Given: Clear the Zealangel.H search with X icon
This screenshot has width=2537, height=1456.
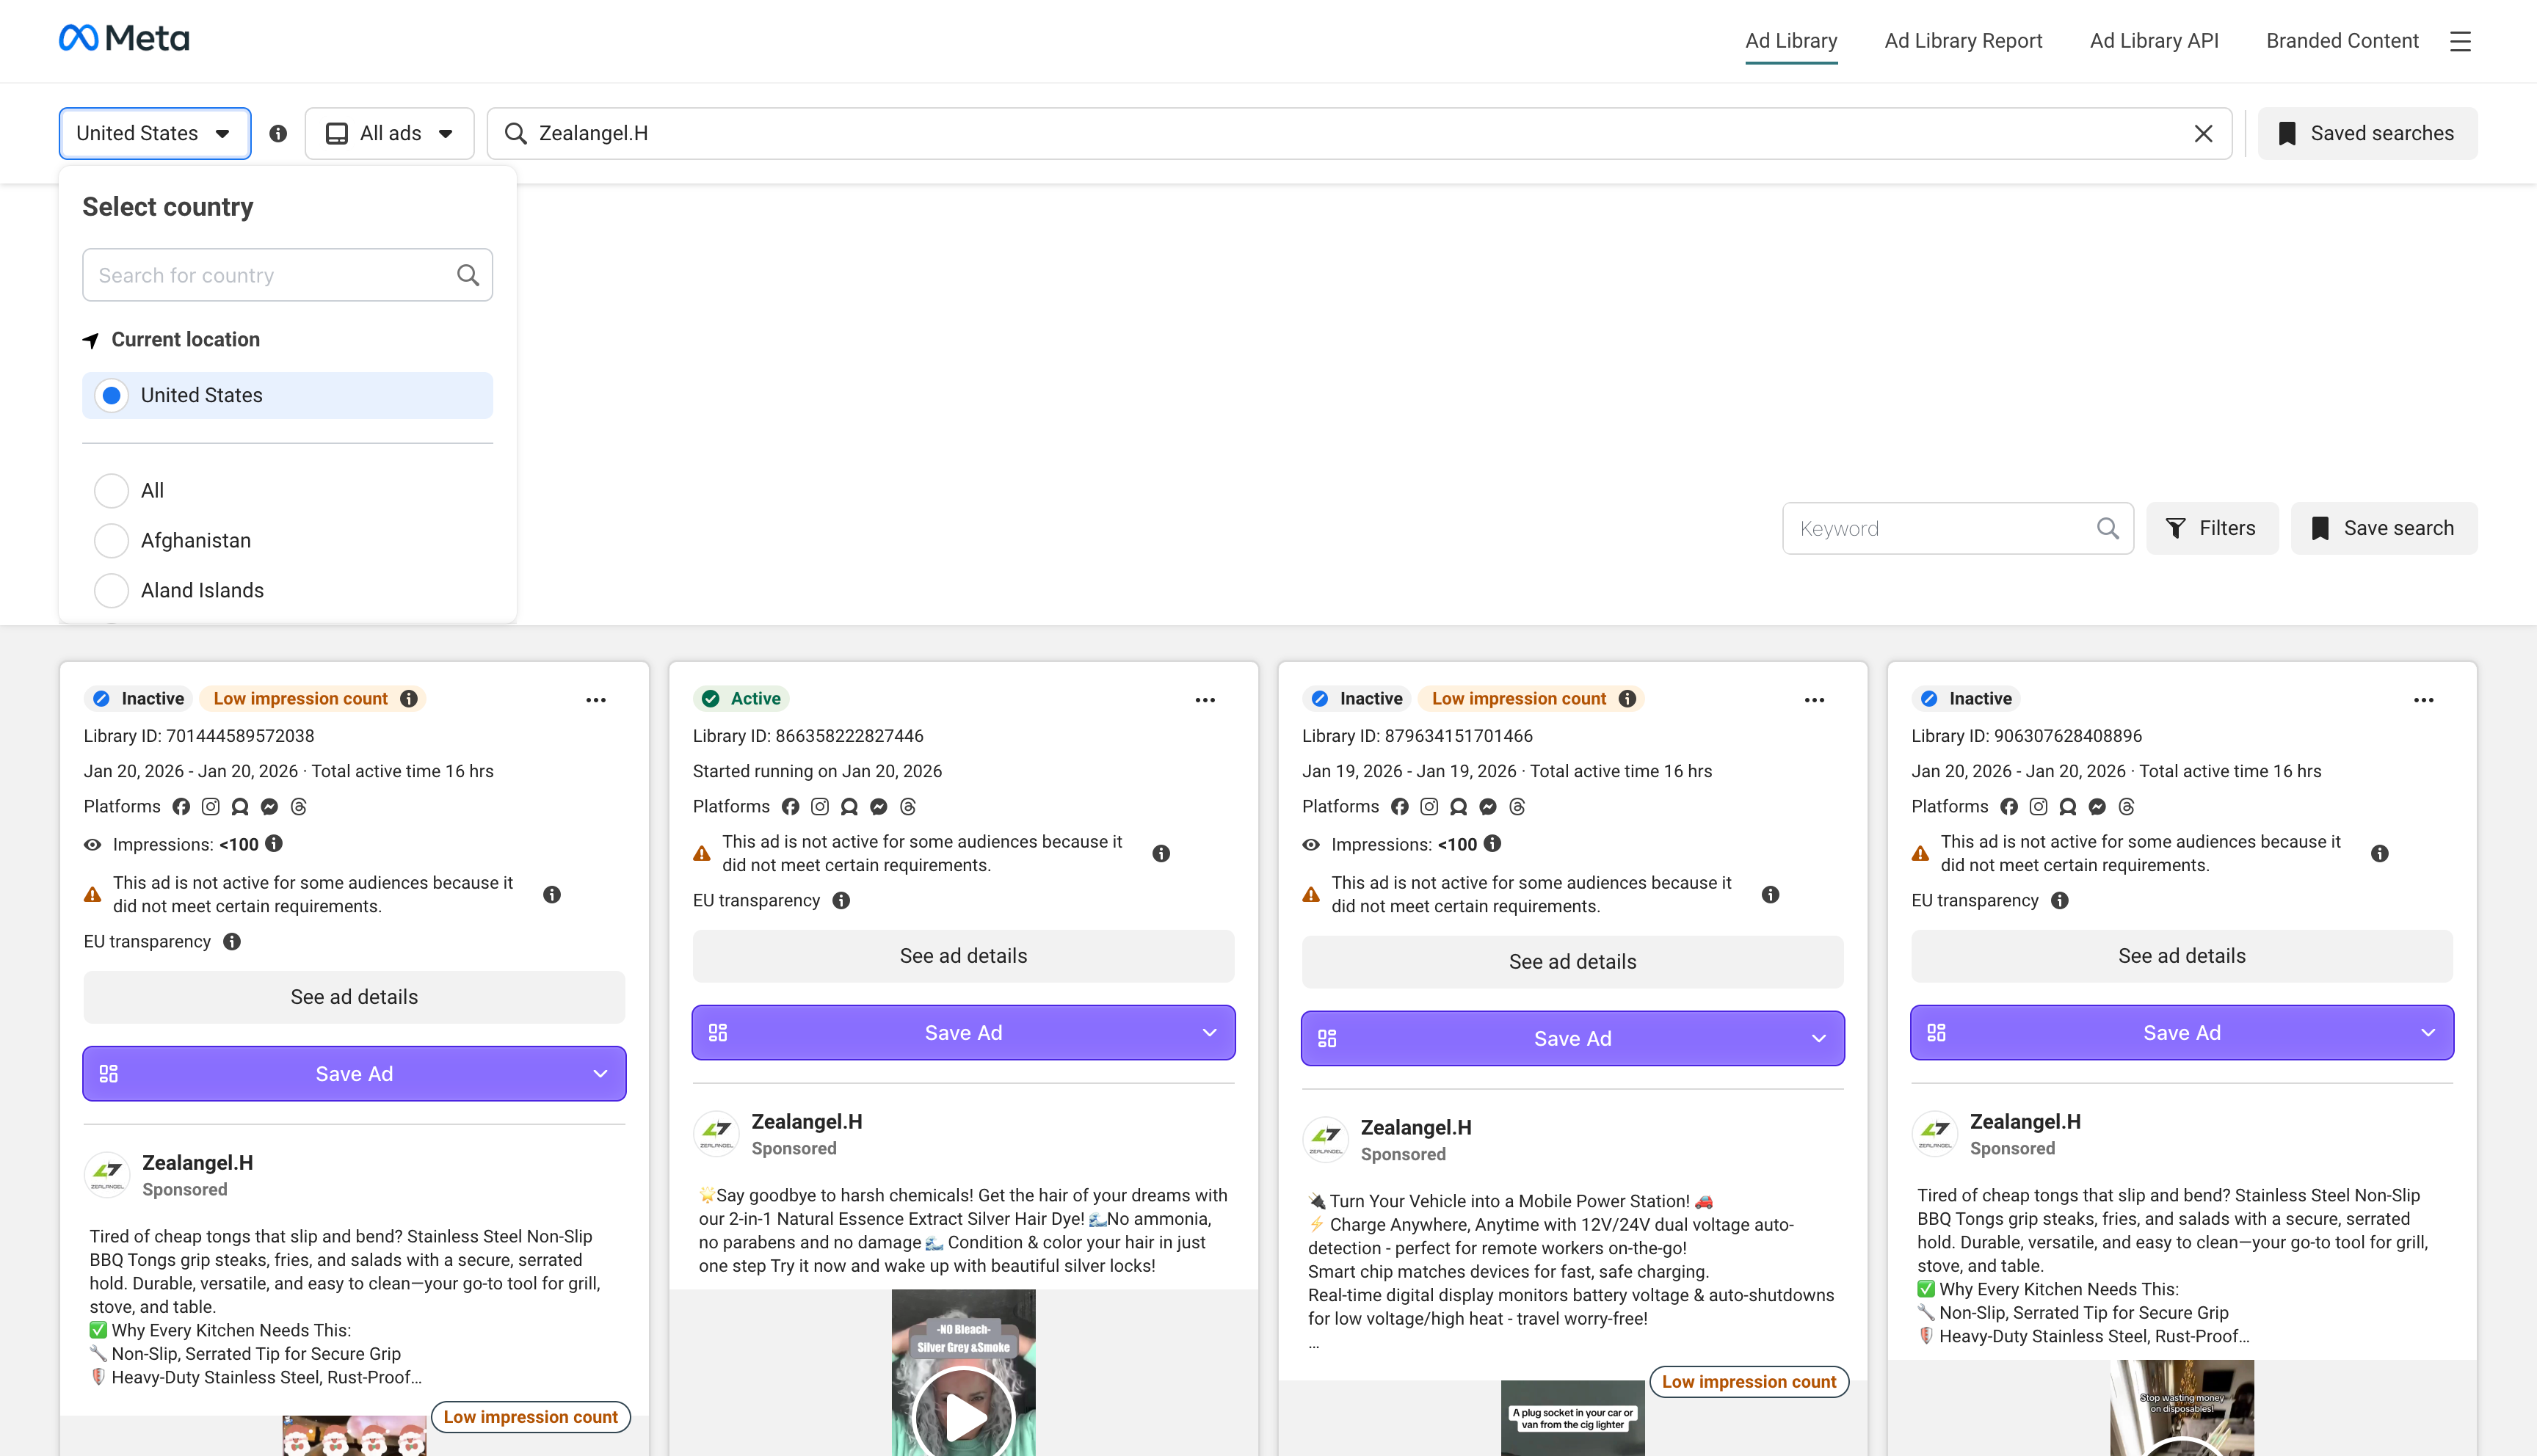Looking at the screenshot, I should coord(2203,133).
